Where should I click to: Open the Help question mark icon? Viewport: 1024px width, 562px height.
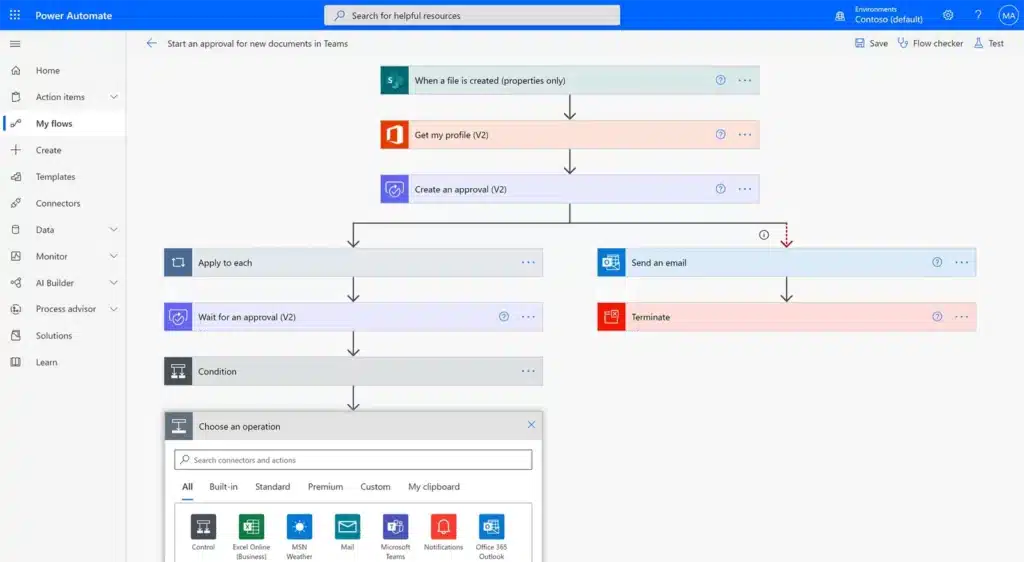tap(978, 15)
